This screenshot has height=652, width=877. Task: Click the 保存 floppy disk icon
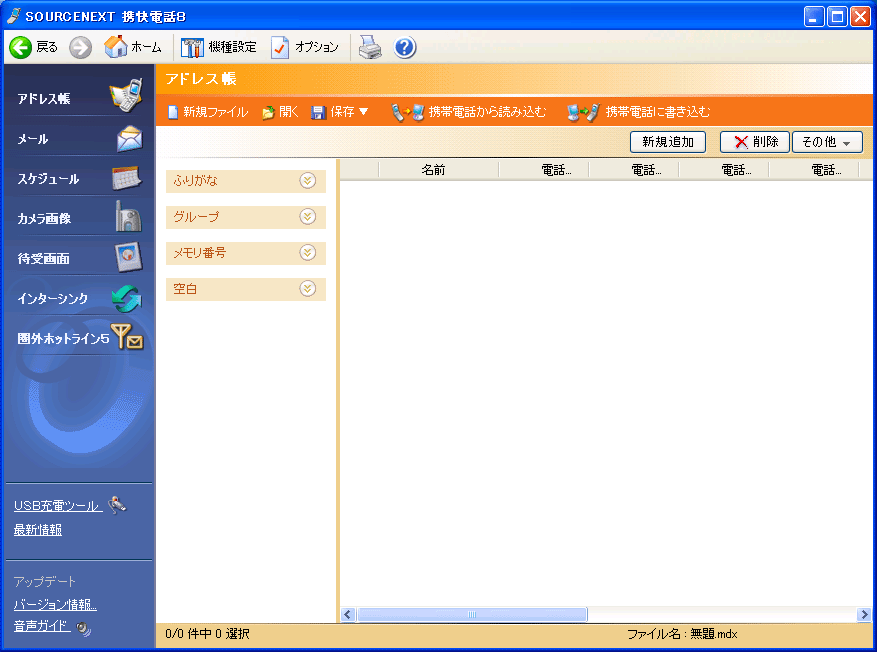(x=318, y=113)
